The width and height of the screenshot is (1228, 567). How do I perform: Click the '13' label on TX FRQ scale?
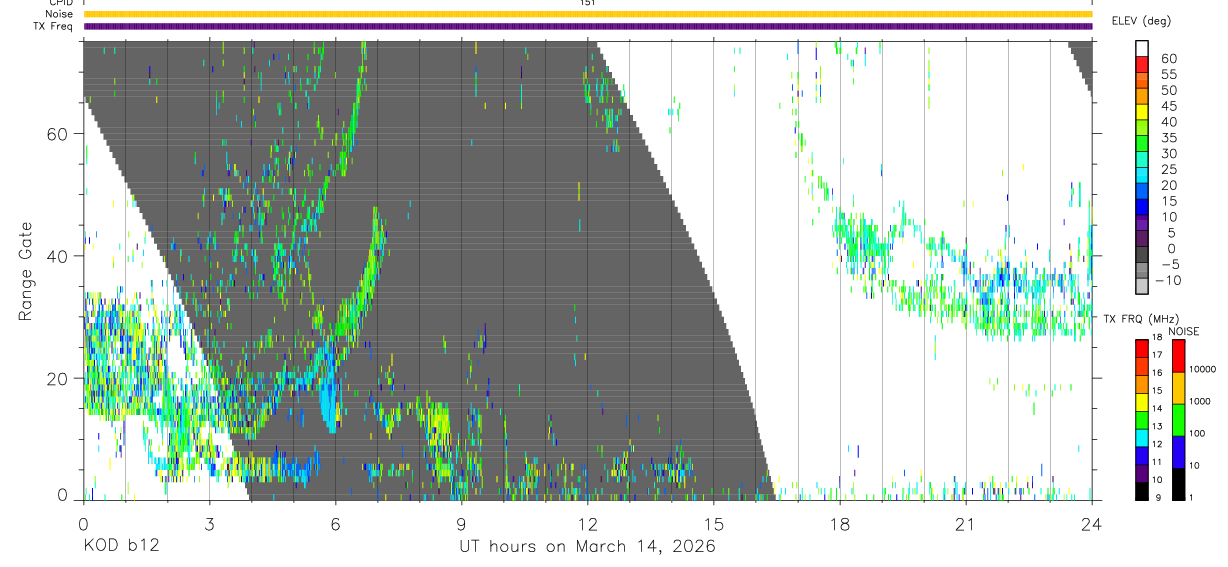(x=1158, y=427)
